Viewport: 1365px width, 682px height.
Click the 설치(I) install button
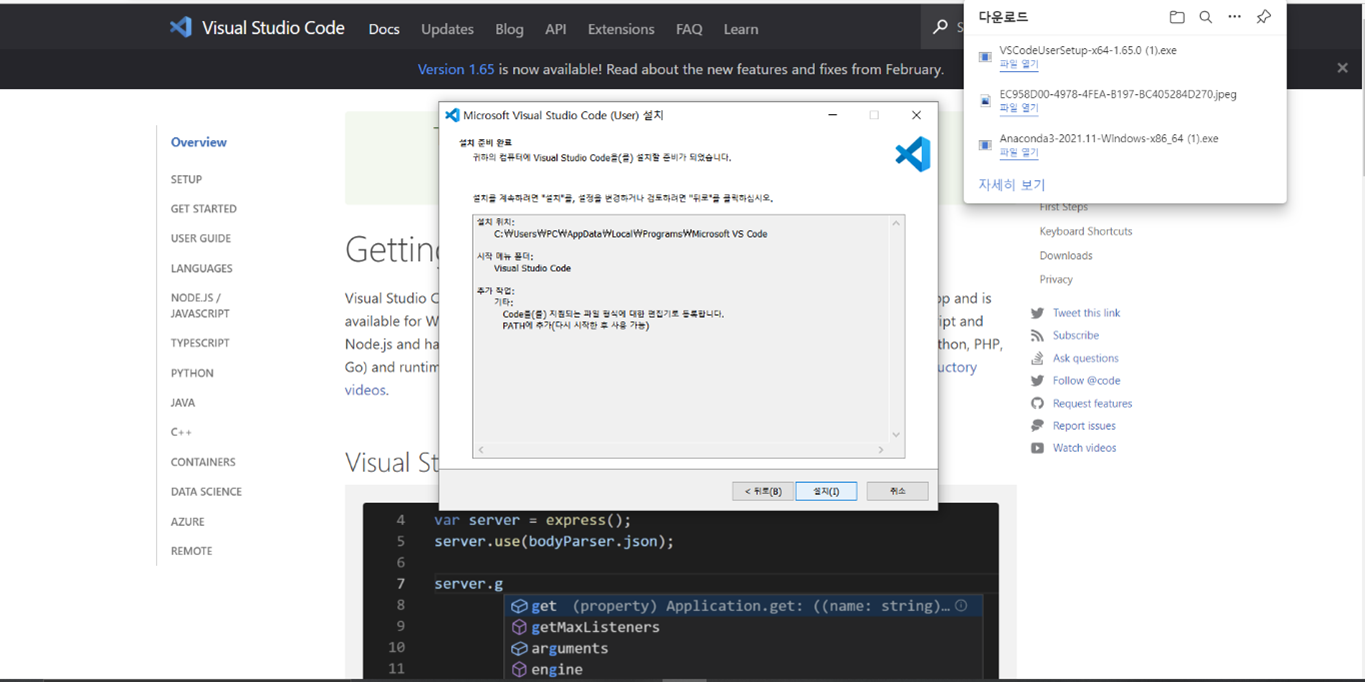click(826, 491)
